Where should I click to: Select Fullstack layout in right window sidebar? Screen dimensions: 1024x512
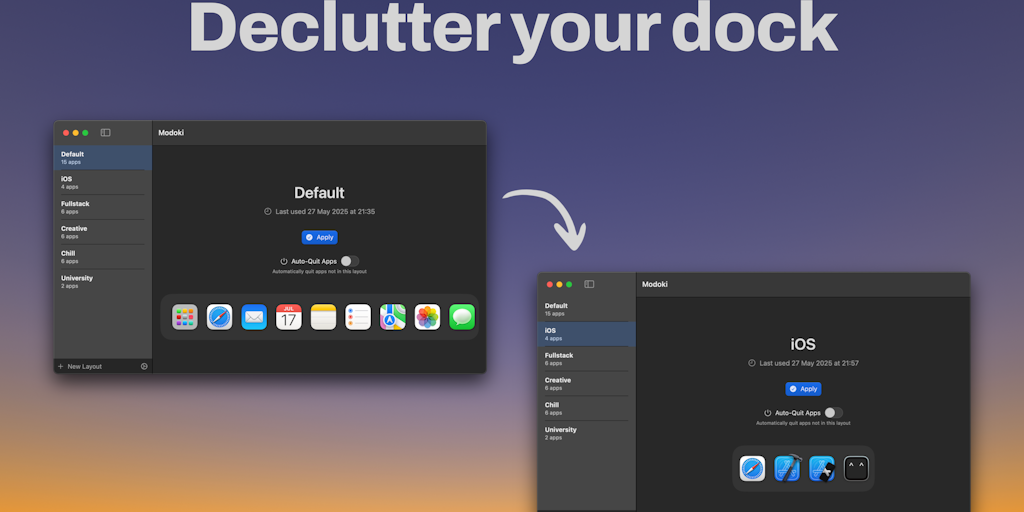click(x=586, y=359)
